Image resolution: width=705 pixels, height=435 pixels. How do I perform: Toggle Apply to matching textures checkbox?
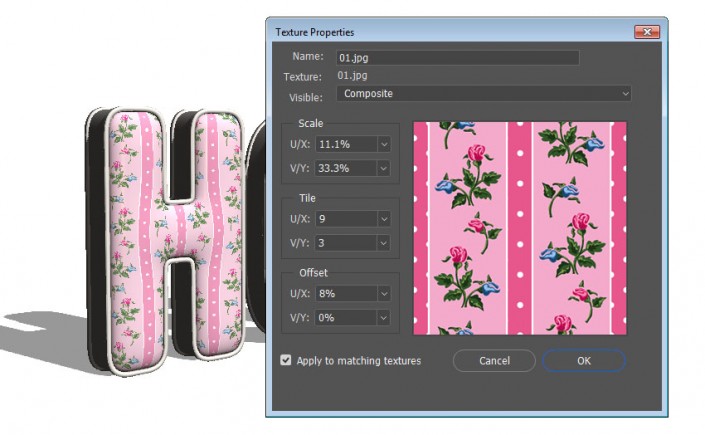(x=287, y=360)
